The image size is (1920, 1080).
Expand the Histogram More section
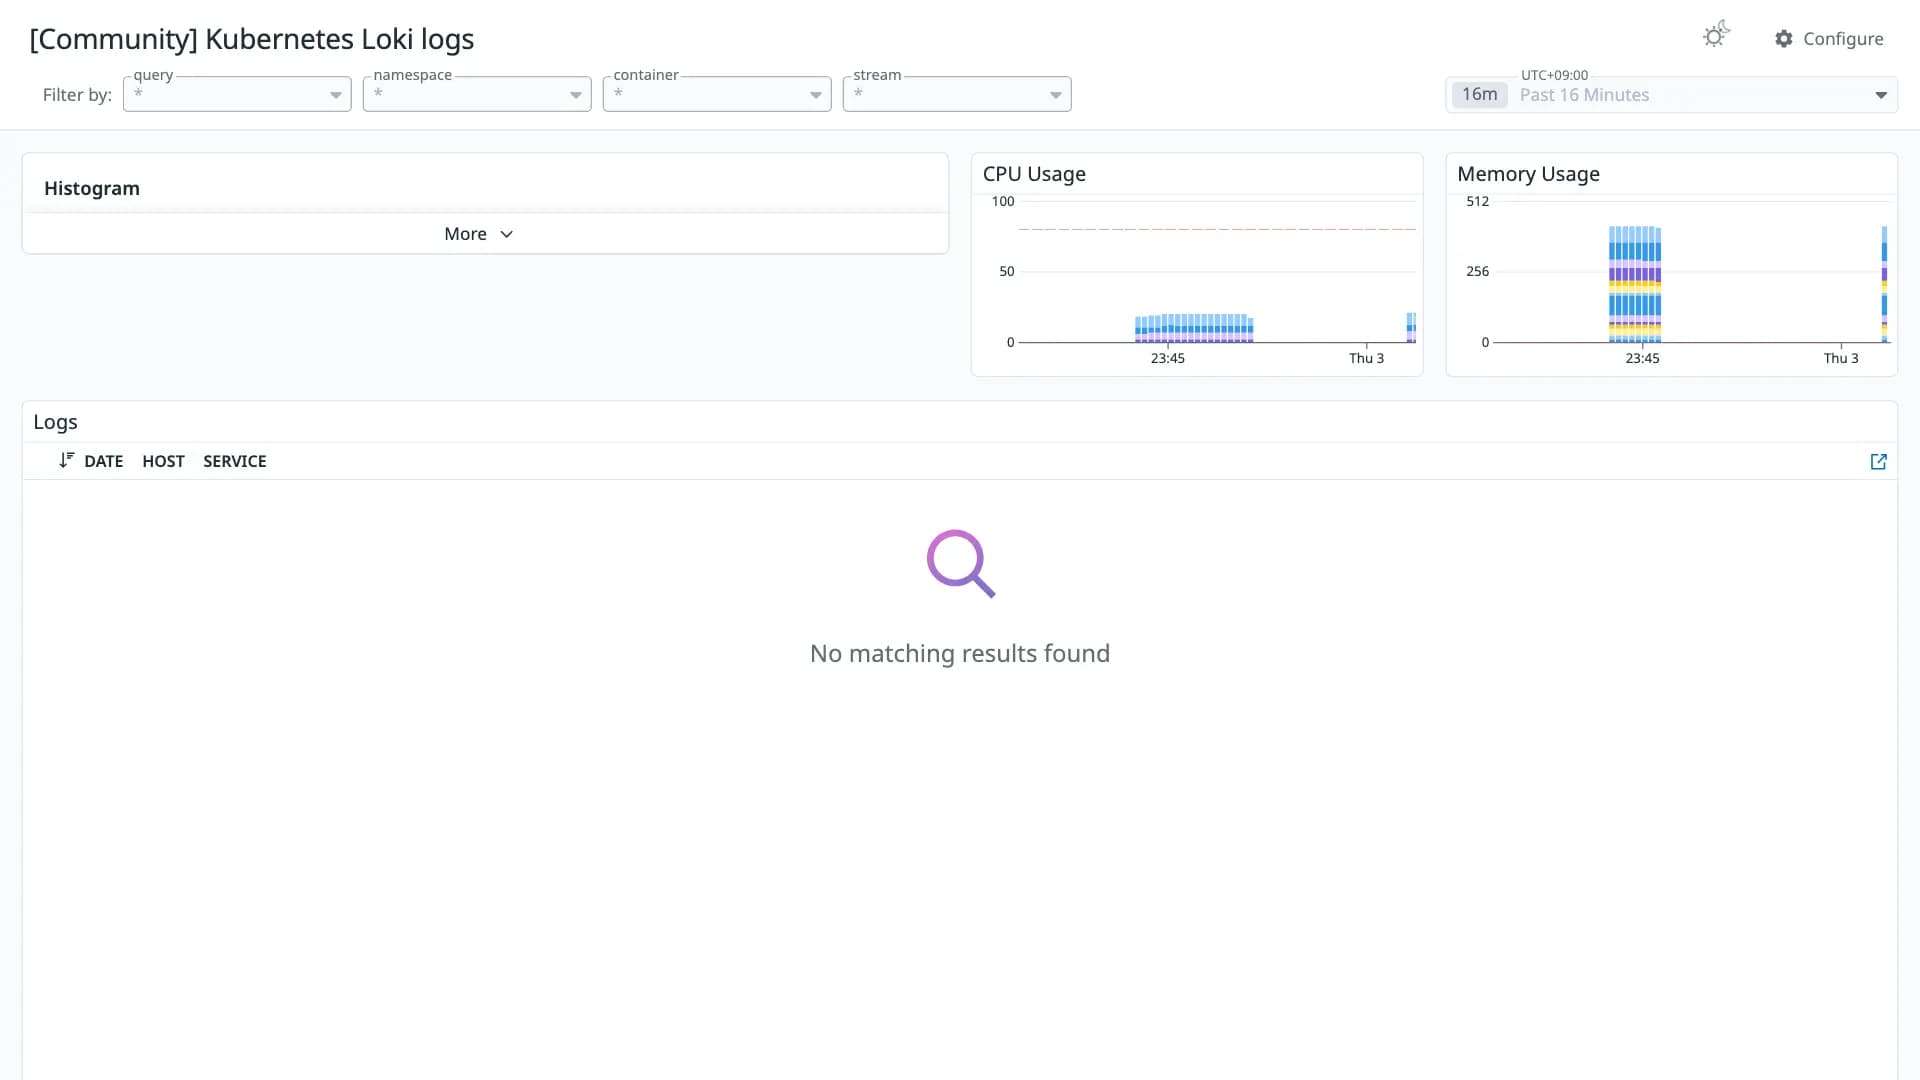point(479,234)
